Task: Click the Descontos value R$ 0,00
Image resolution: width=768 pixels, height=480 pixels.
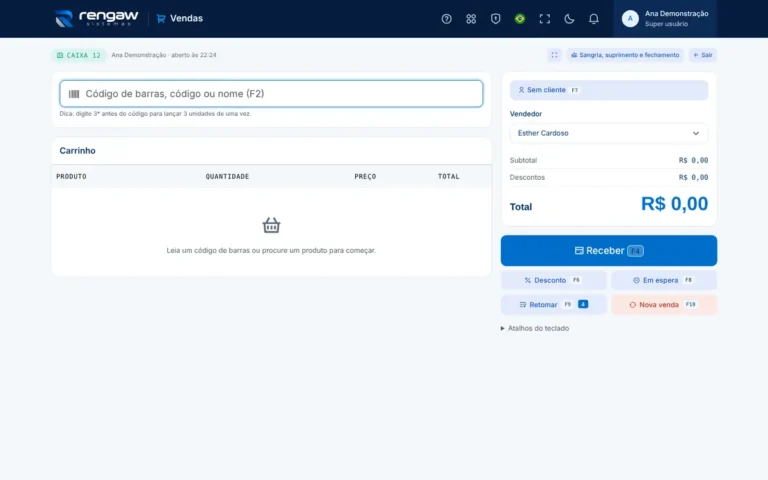Action: 693,177
